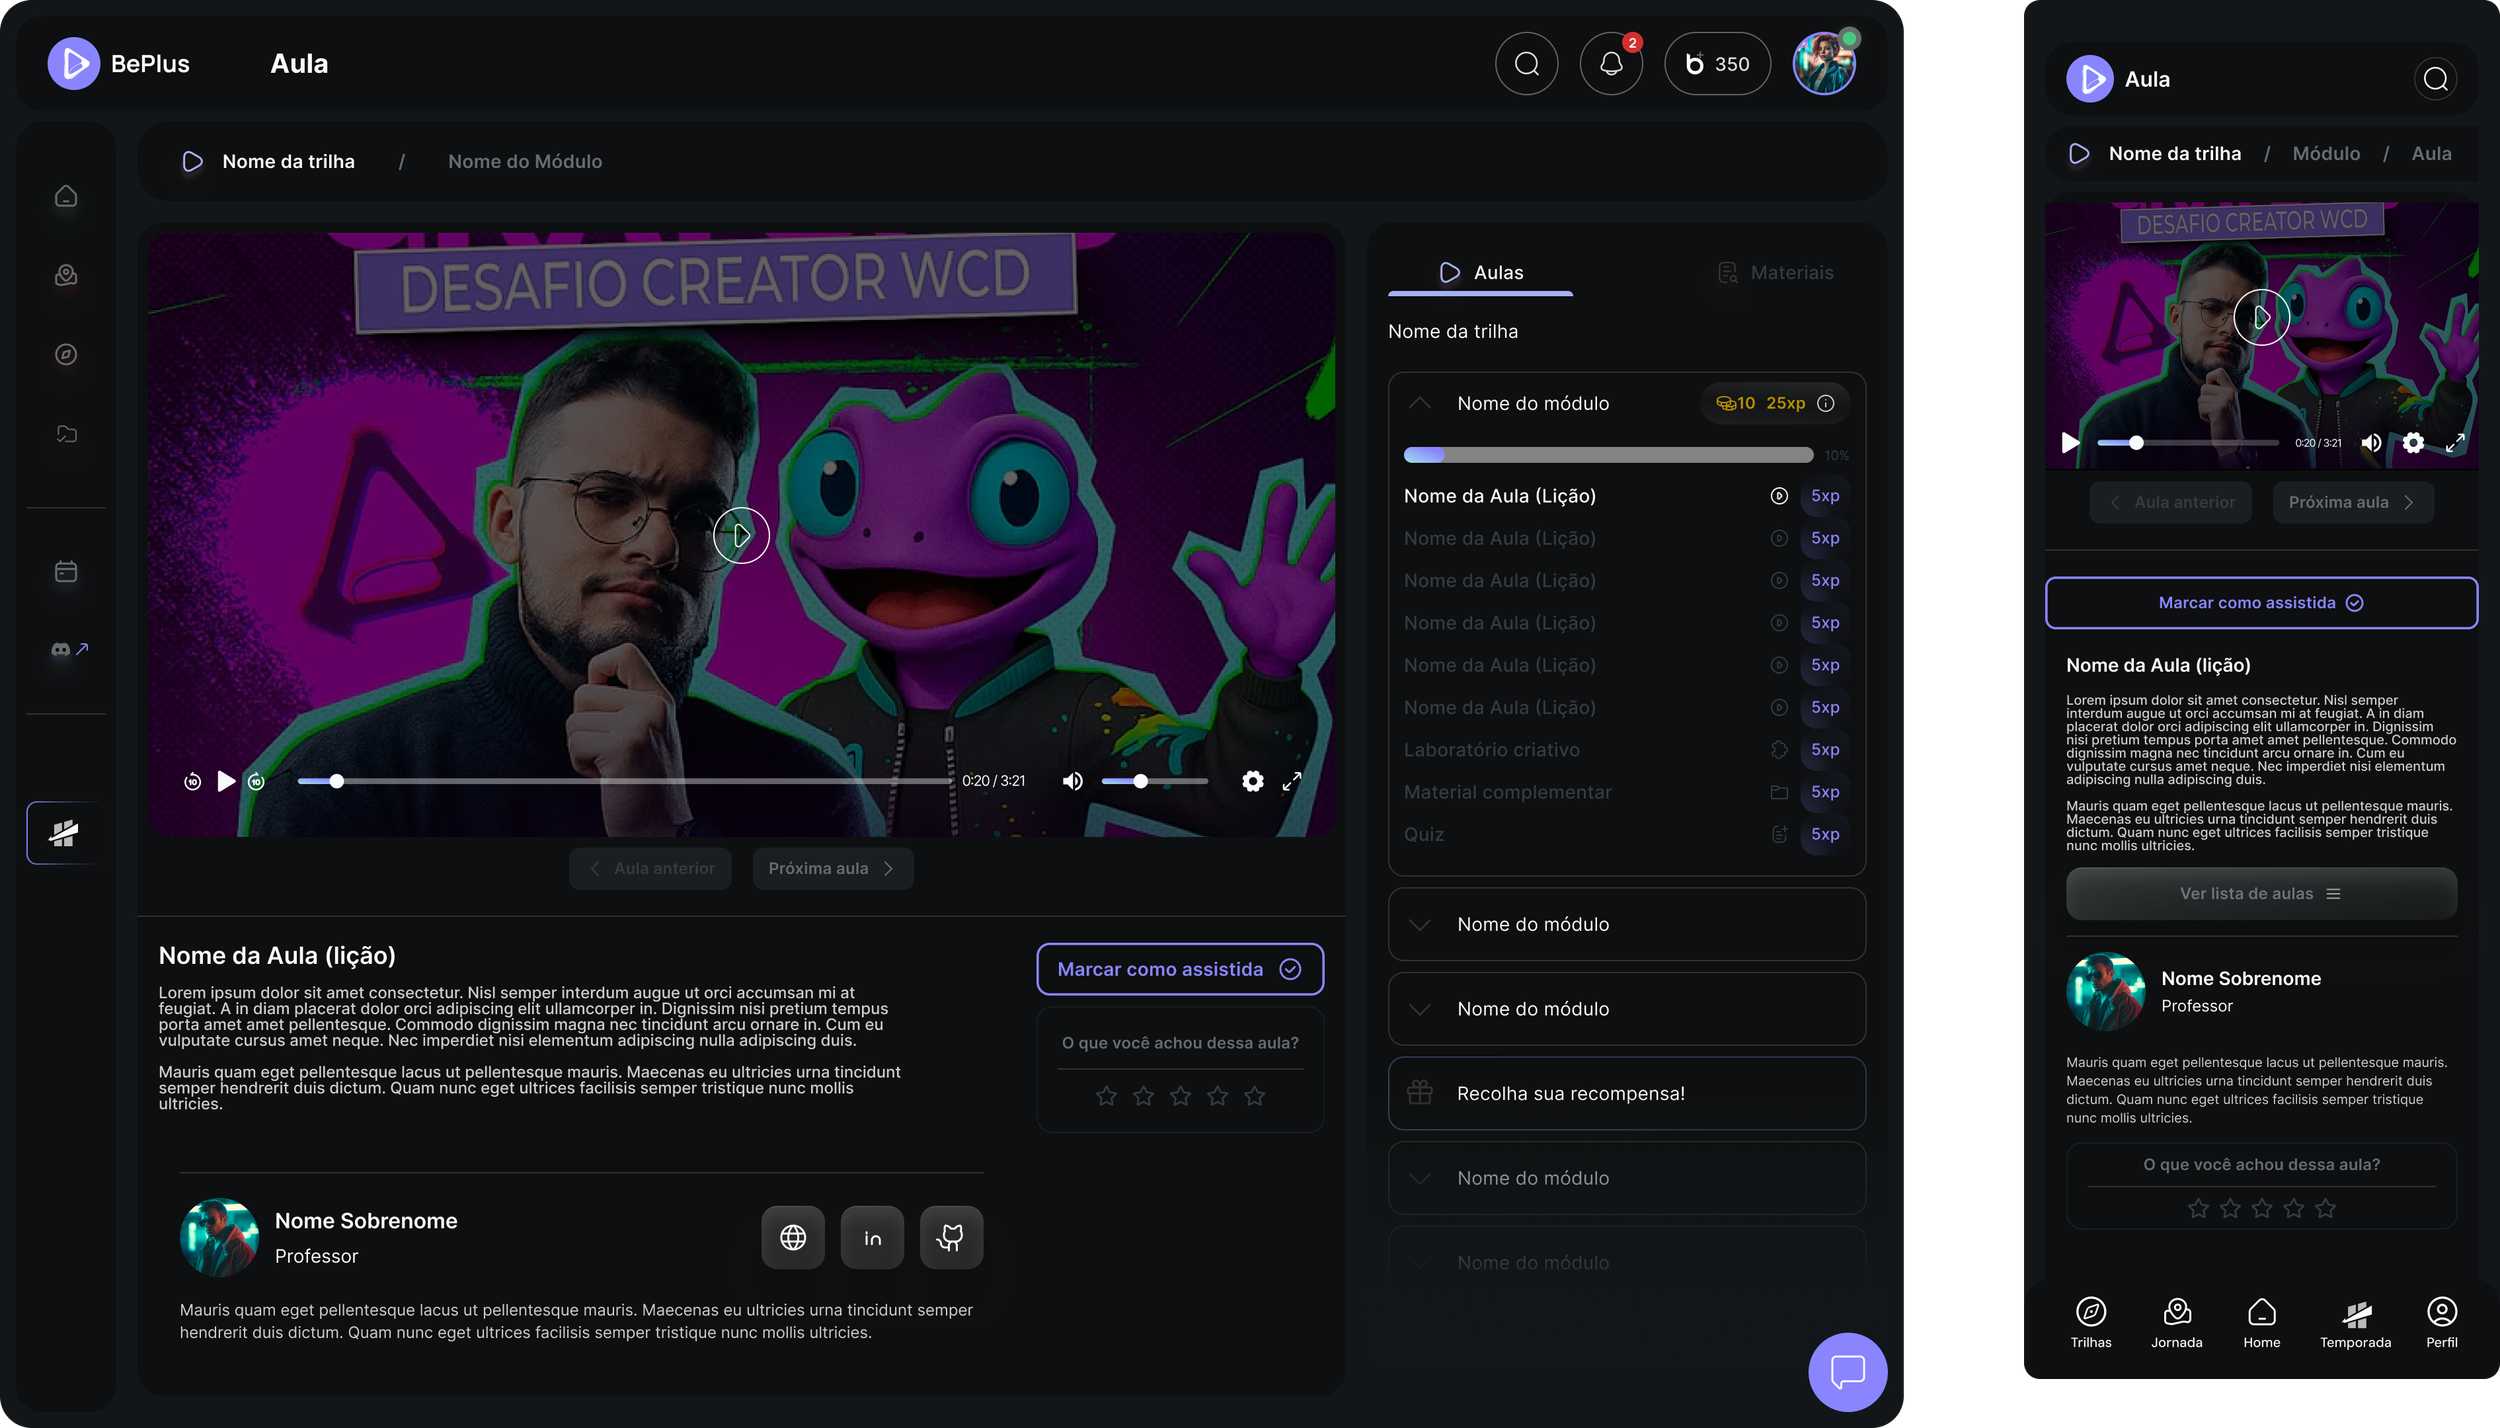2500x1428 pixels.
Task: Open desktop video settings gear
Action: point(1252,781)
